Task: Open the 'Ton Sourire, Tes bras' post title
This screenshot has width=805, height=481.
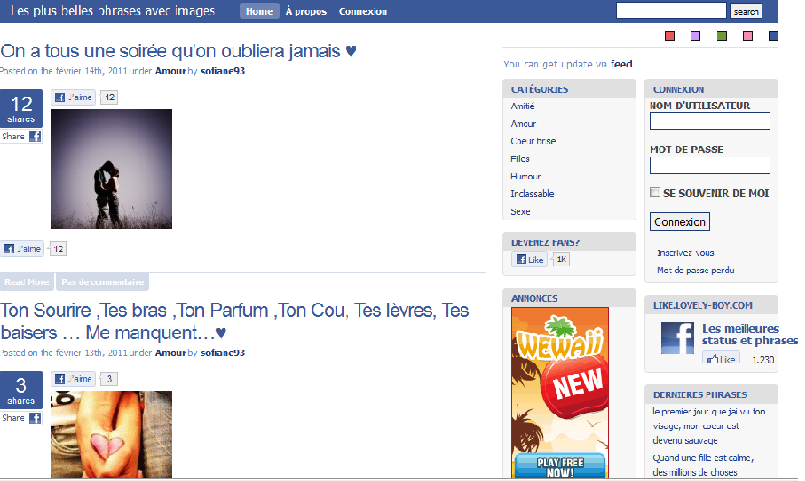Action: 235,321
